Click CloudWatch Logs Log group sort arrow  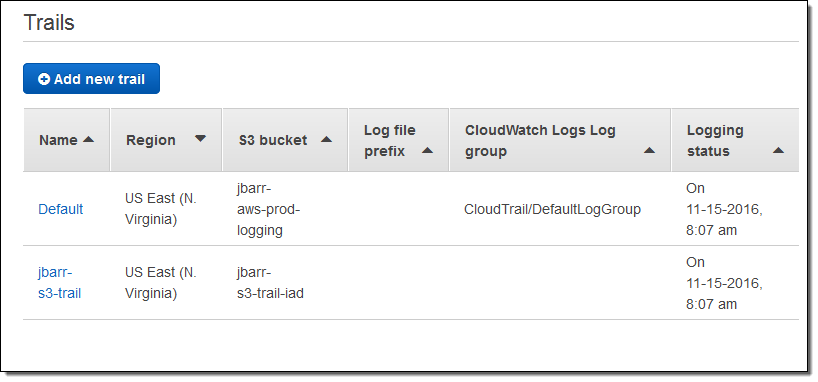point(649,151)
